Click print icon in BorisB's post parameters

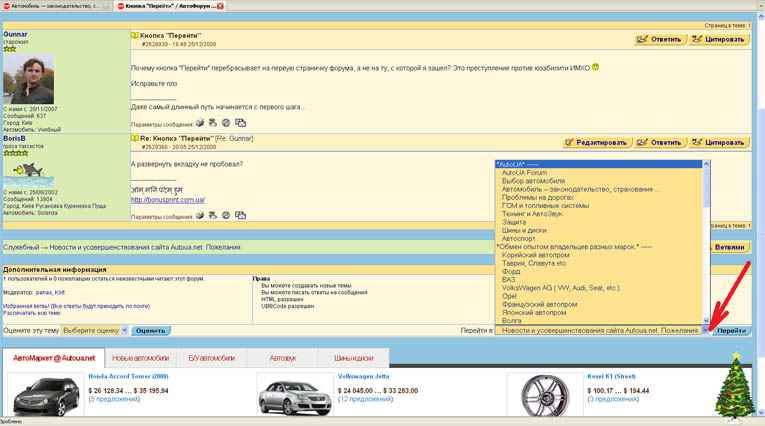point(200,215)
